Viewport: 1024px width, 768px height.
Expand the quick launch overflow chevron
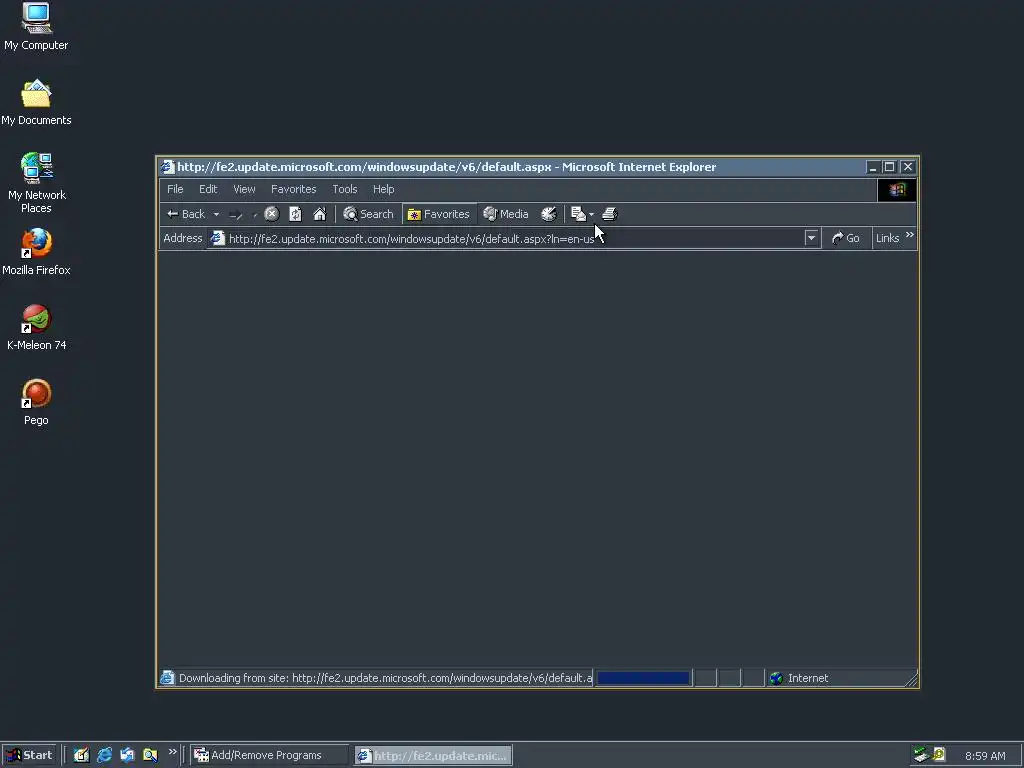point(172,752)
